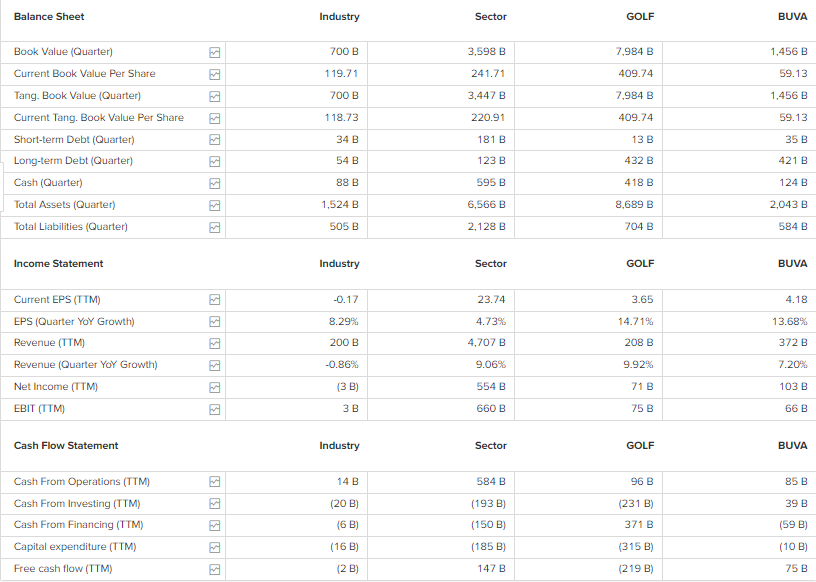
Task: Click chart icon for Revenue (TTM)
Action: coord(214,343)
